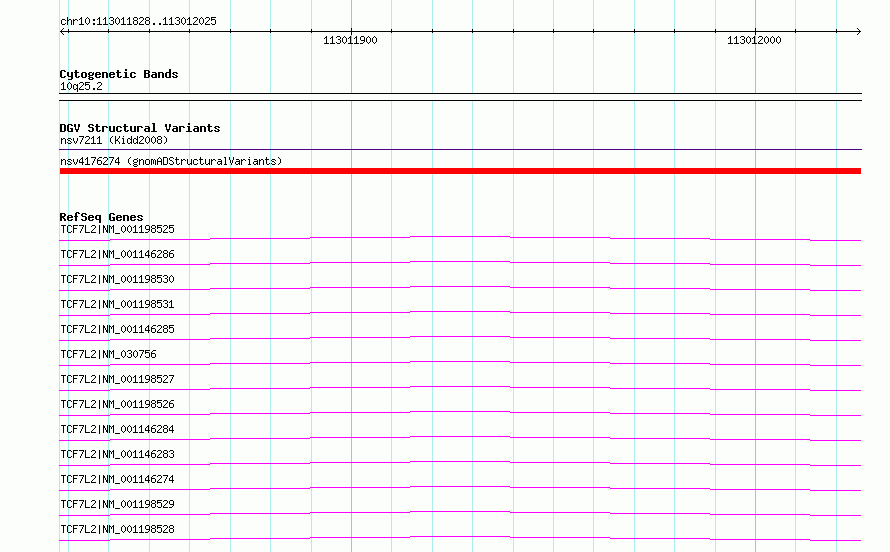The height and width of the screenshot is (552, 890).
Task: Click the 113012000 ruler position label
Action: pos(754,40)
